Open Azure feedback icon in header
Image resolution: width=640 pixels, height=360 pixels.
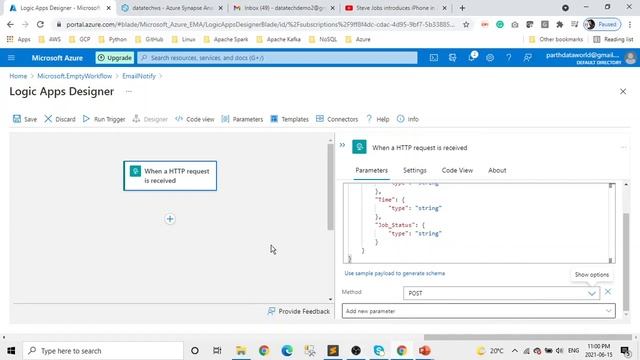[x=527, y=58]
